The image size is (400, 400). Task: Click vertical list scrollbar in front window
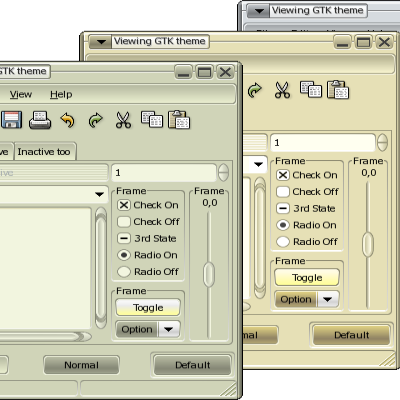101,268
